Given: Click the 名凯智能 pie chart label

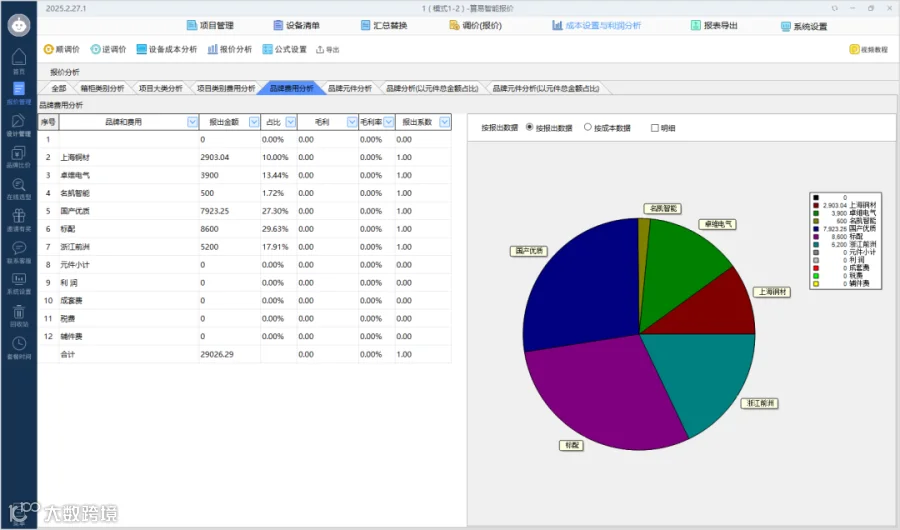Looking at the screenshot, I should click(x=664, y=208).
